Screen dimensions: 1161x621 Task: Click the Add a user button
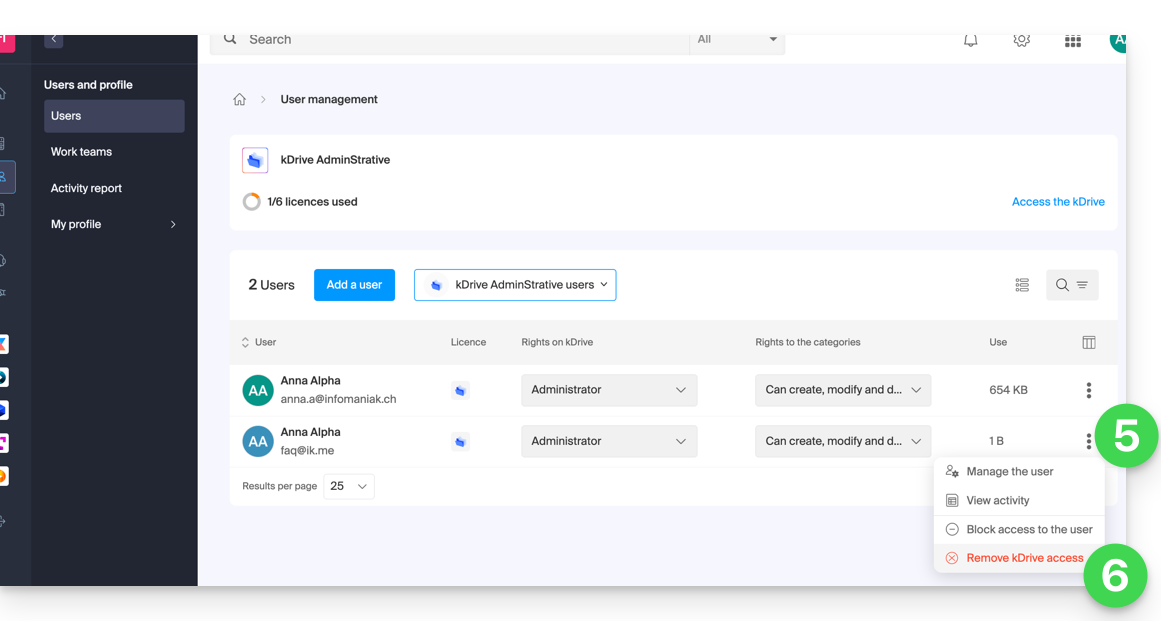click(354, 285)
